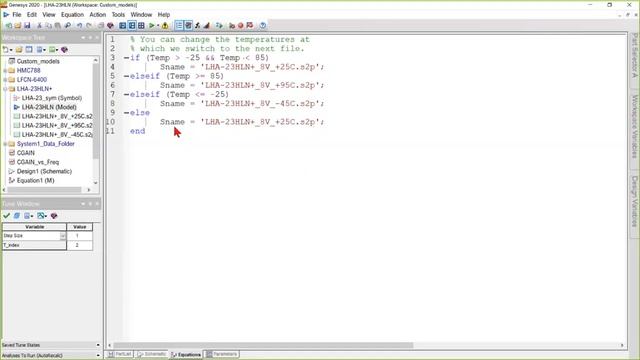Click the Redo arrow toolbar icon
This screenshot has width=640, height=360.
(89, 25)
